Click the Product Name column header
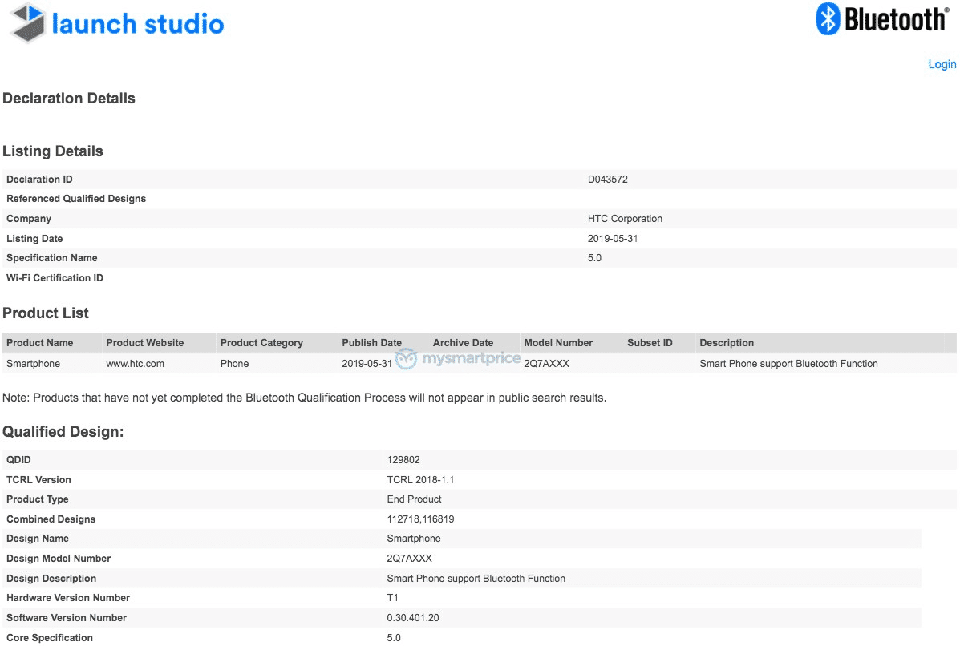960x646 pixels. point(40,343)
